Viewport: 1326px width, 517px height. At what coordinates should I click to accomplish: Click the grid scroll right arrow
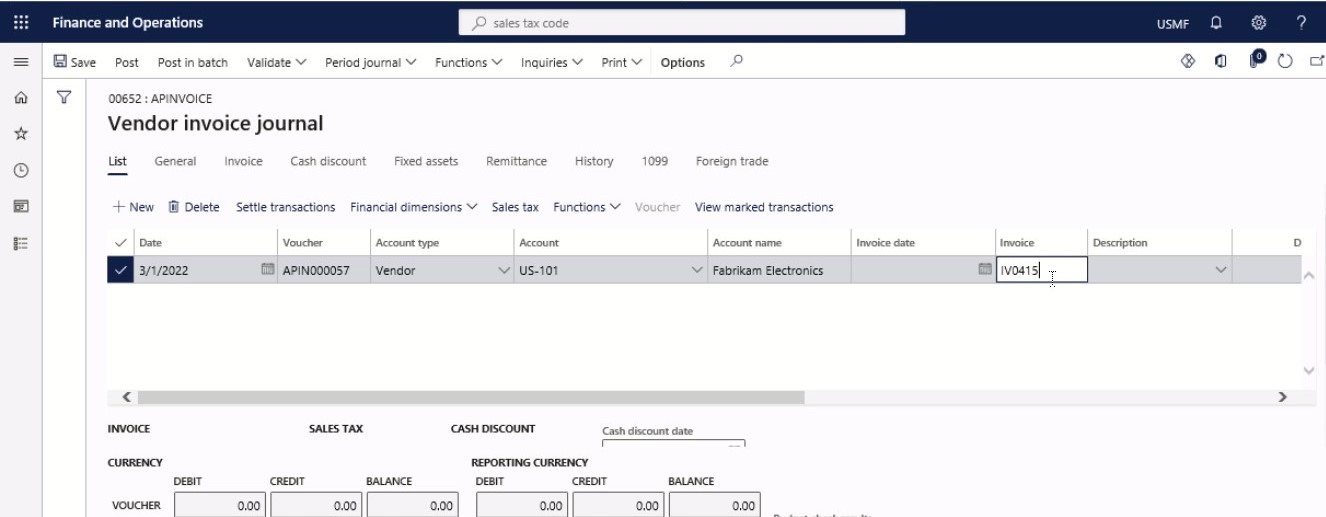tap(1282, 397)
